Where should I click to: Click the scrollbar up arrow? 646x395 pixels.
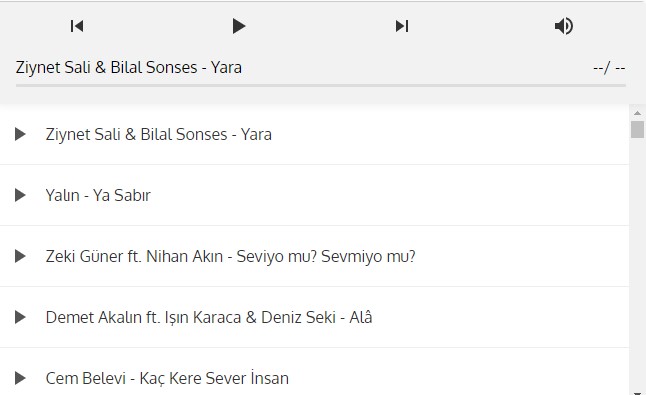[x=637, y=113]
